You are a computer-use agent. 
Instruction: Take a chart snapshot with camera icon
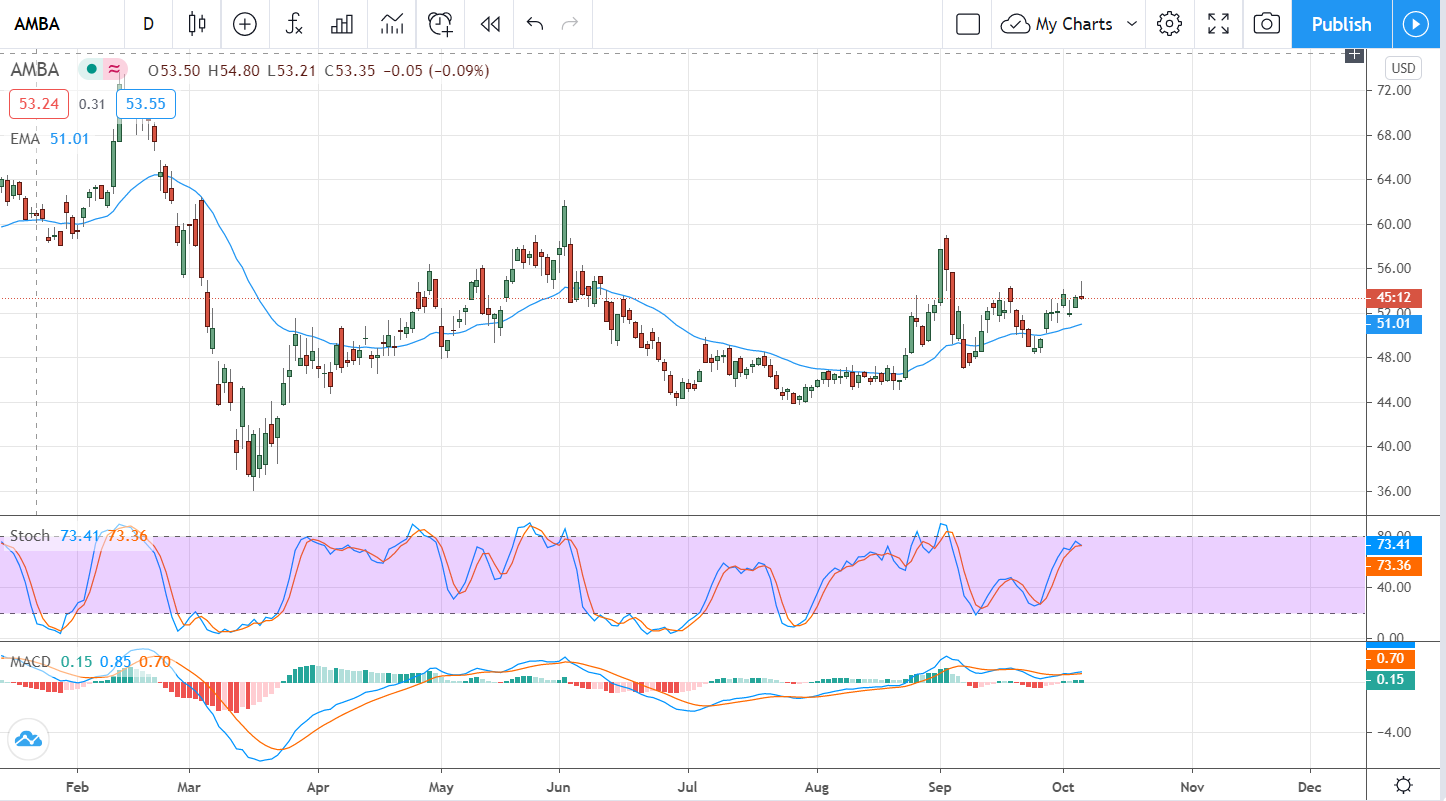pos(1266,24)
